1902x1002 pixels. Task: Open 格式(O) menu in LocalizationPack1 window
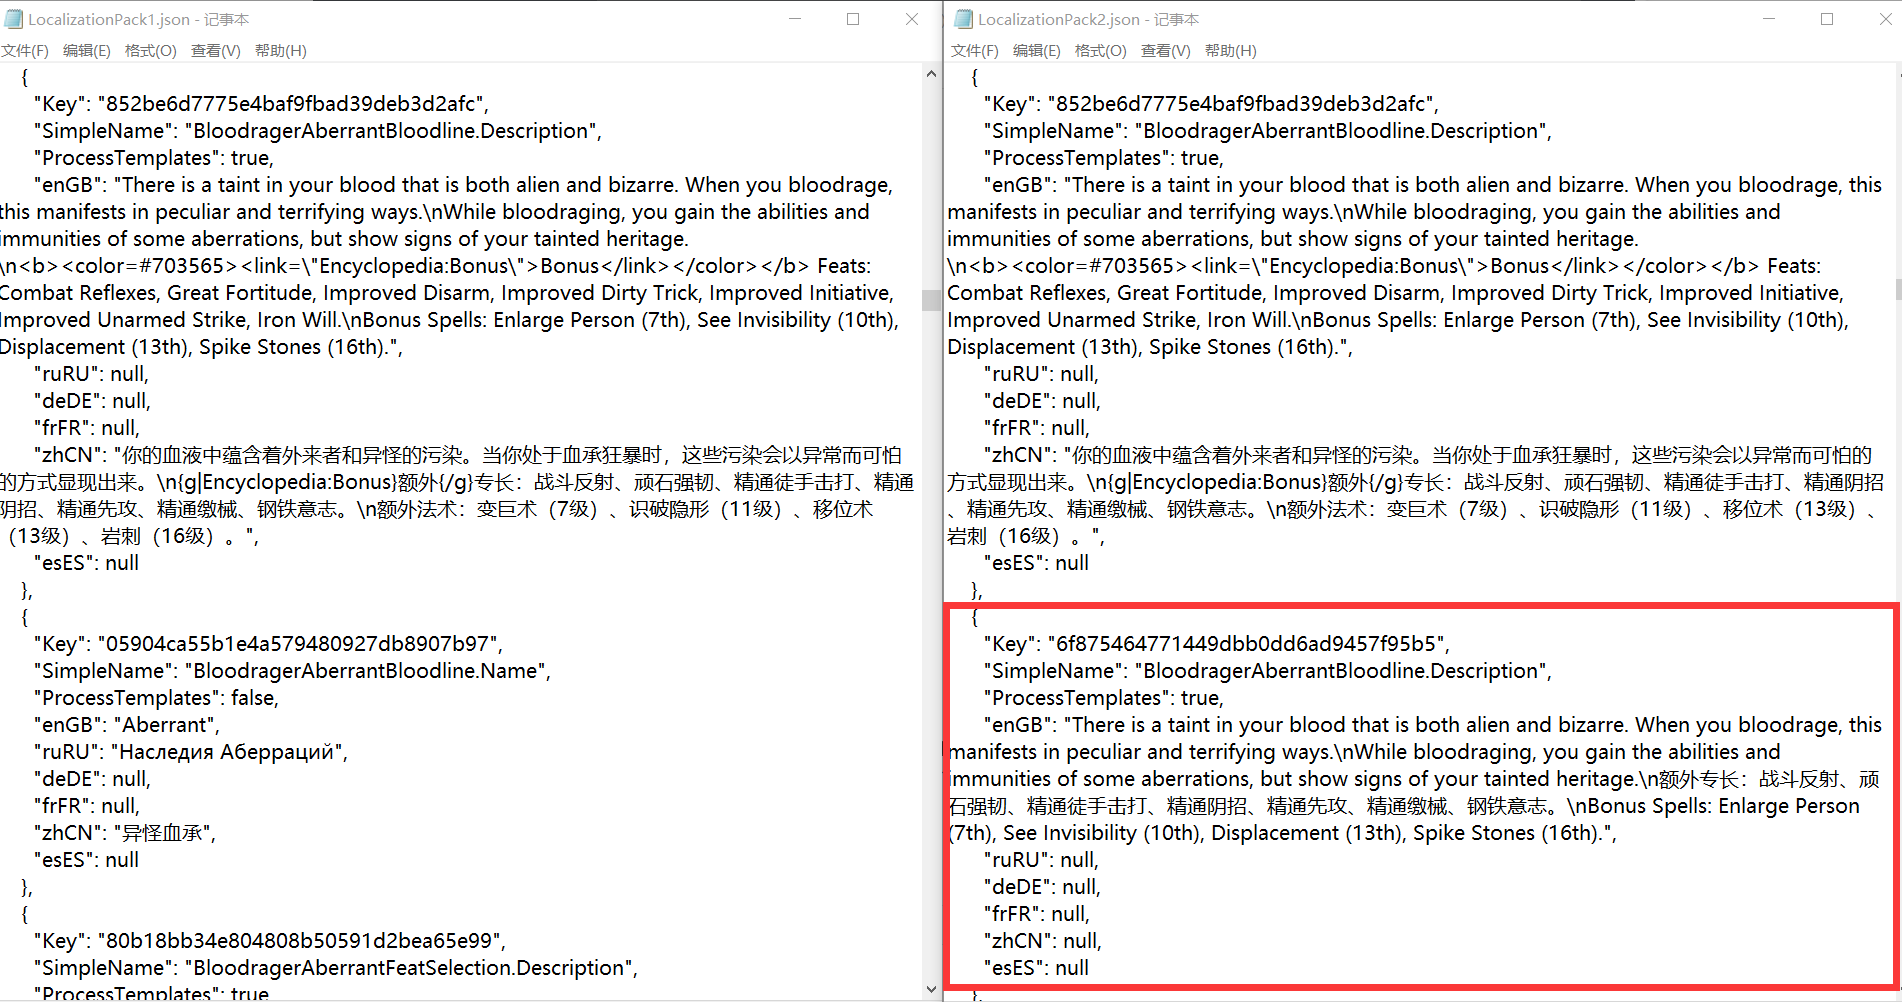coord(151,51)
